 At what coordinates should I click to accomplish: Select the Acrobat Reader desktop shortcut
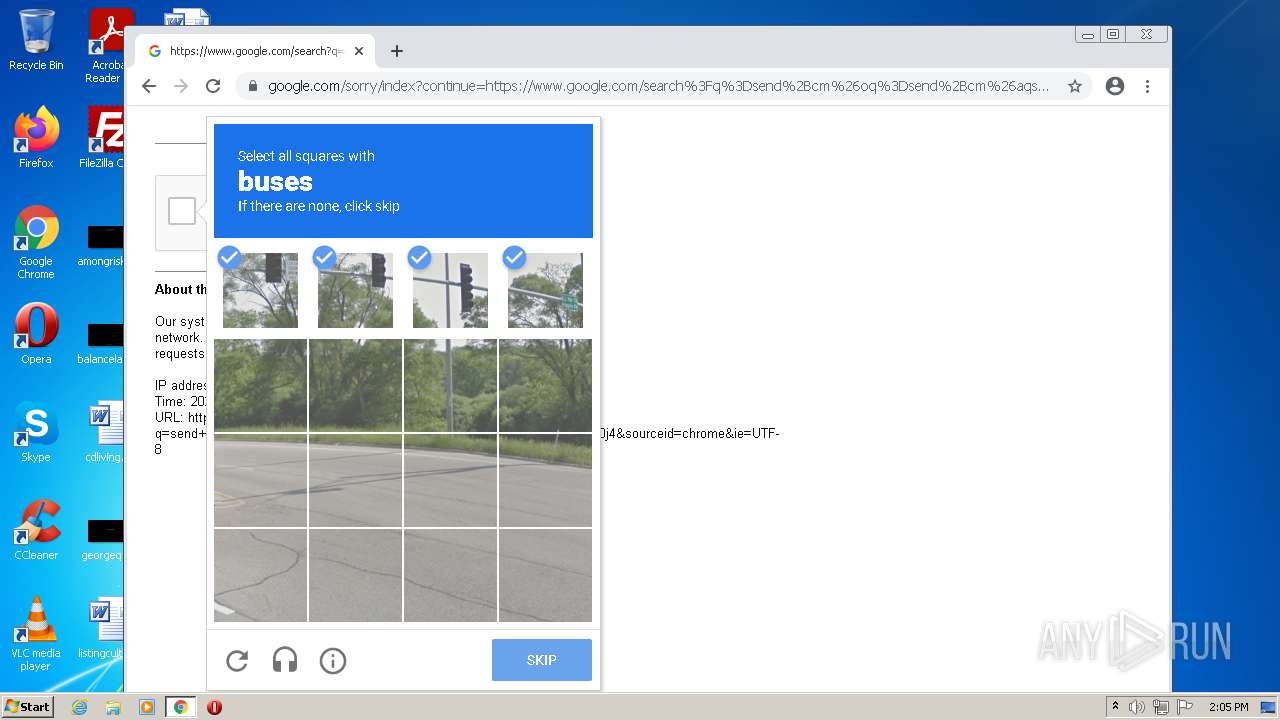pyautogui.click(x=104, y=46)
